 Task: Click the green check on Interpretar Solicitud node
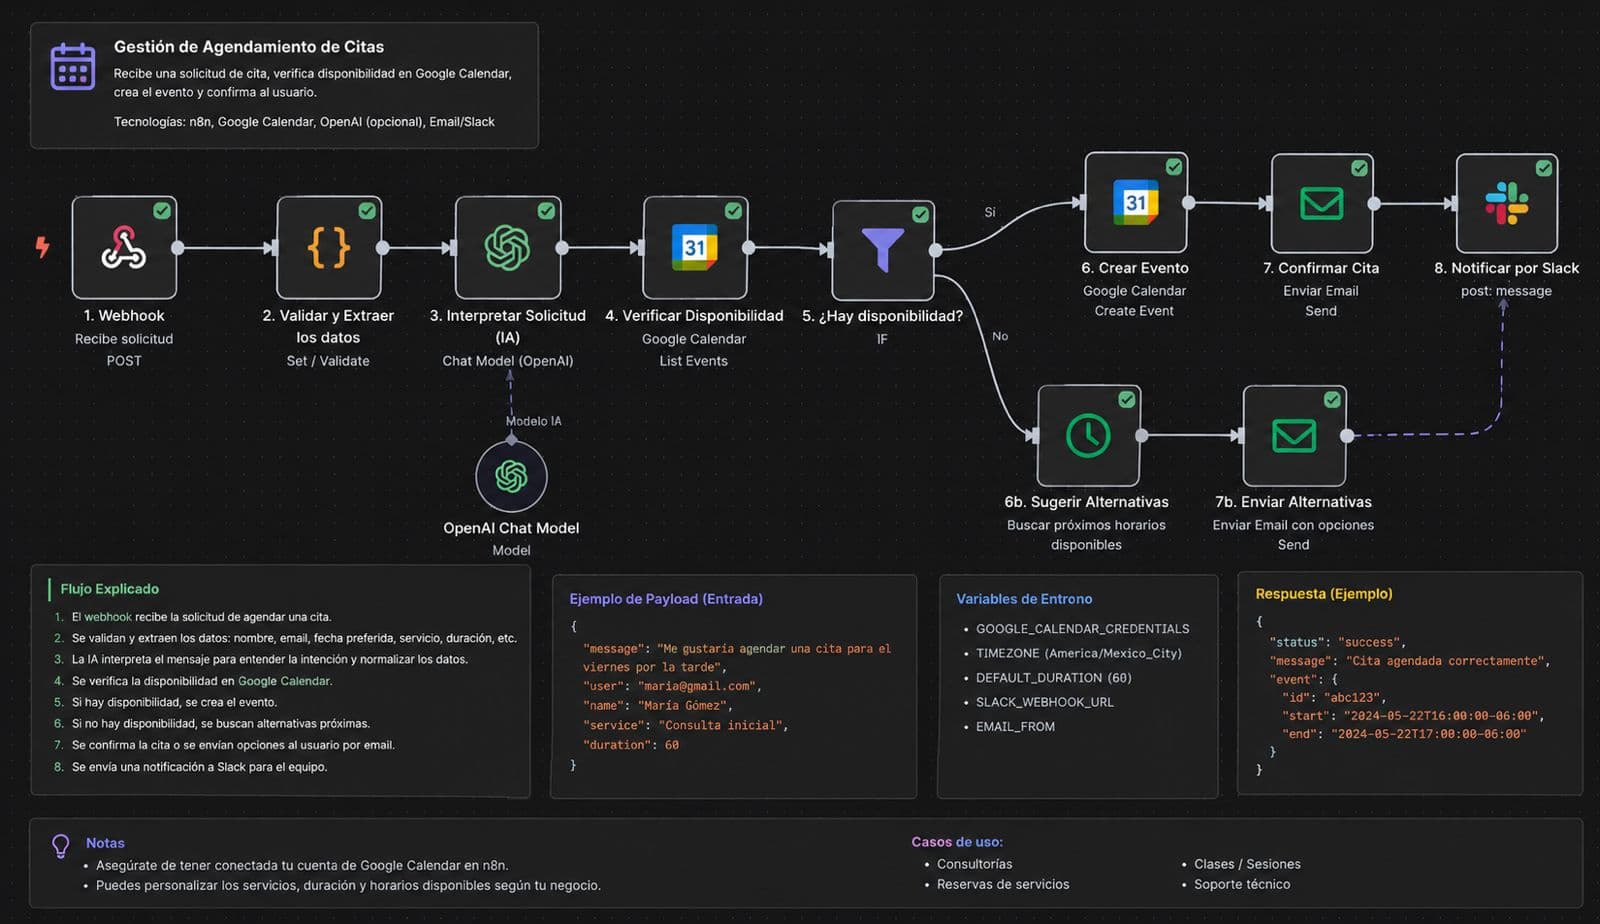tap(546, 210)
